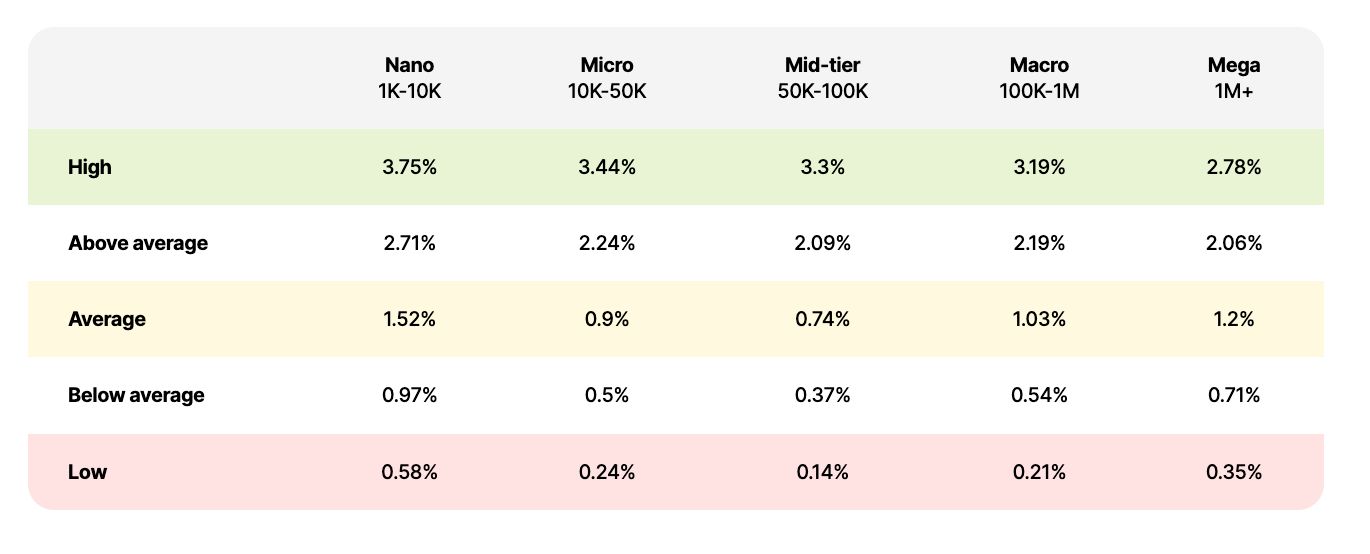Viewport: 1370px width, 554px height.
Task: Select the Low row label
Action: [87, 471]
